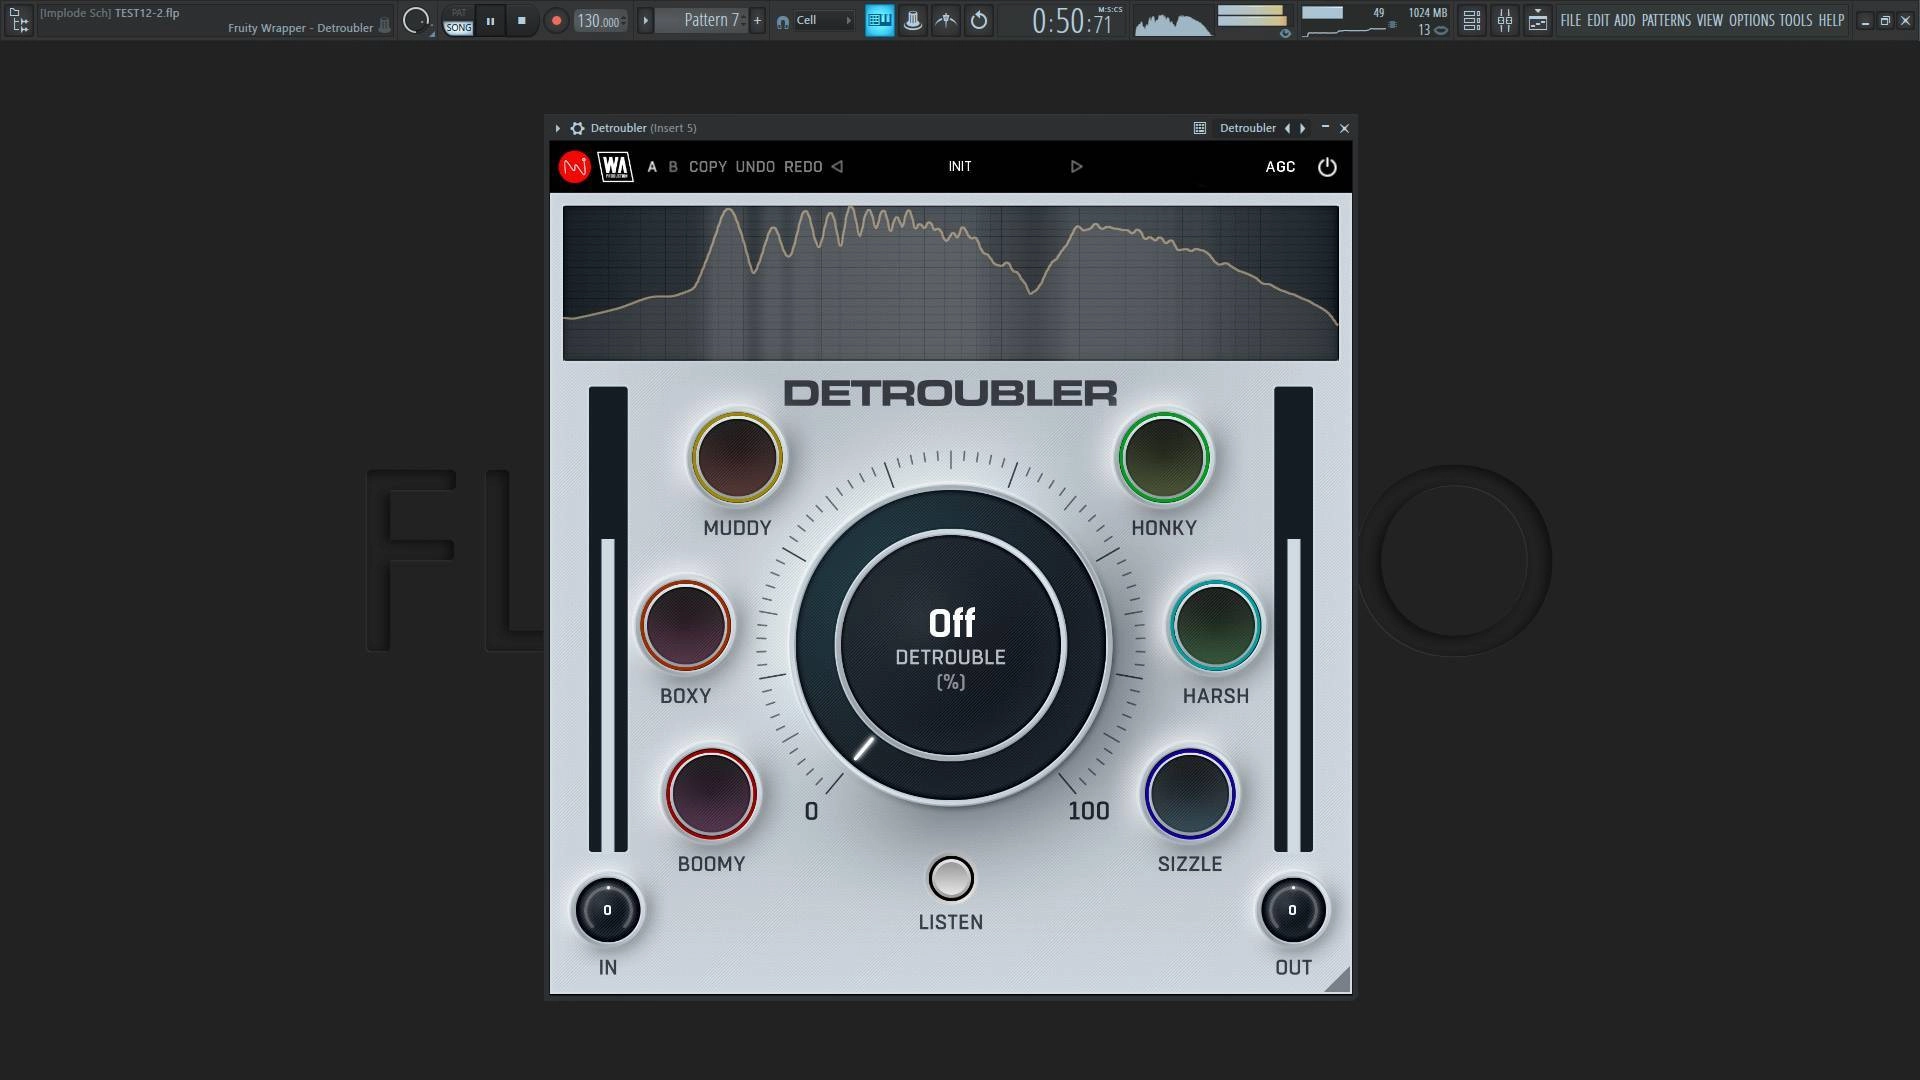This screenshot has width=1920, height=1080.
Task: Click the BOXY knob
Action: [x=685, y=626]
